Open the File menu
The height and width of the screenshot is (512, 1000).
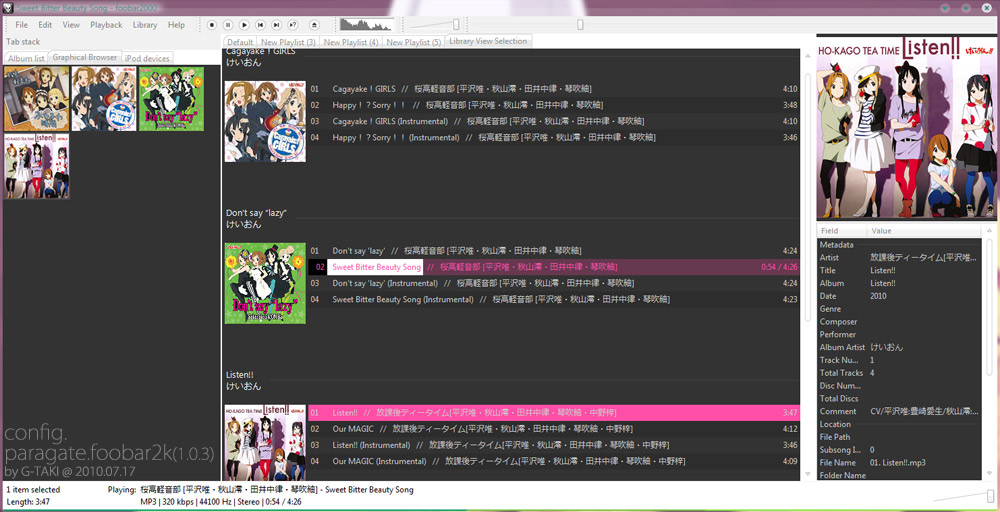point(22,25)
